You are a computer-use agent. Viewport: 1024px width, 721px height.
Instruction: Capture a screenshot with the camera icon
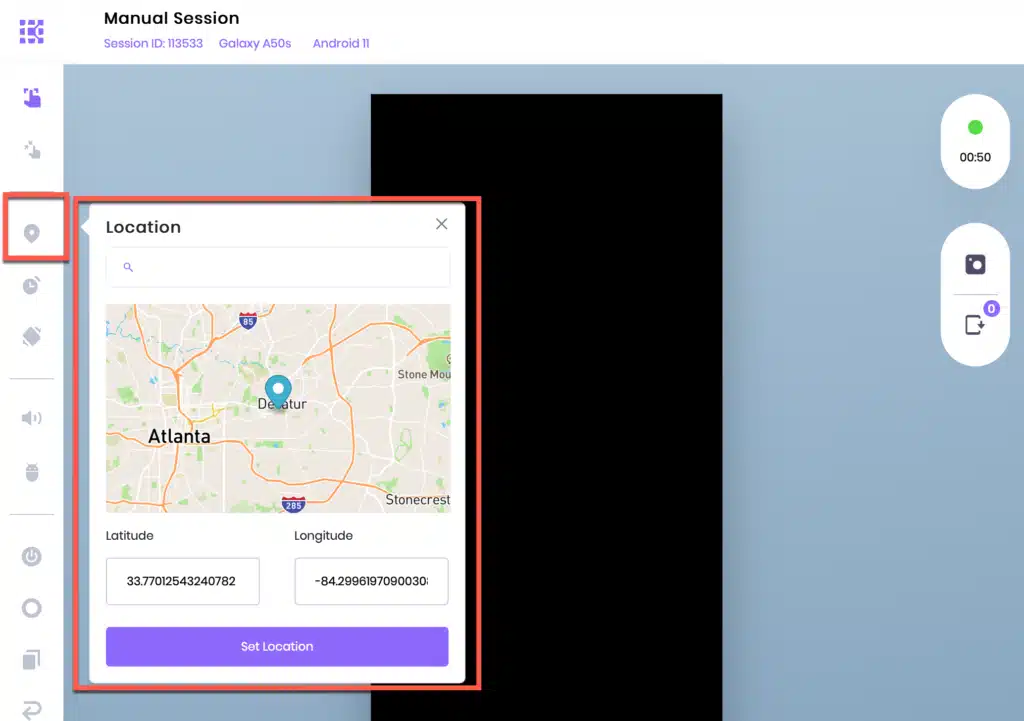pos(975,263)
